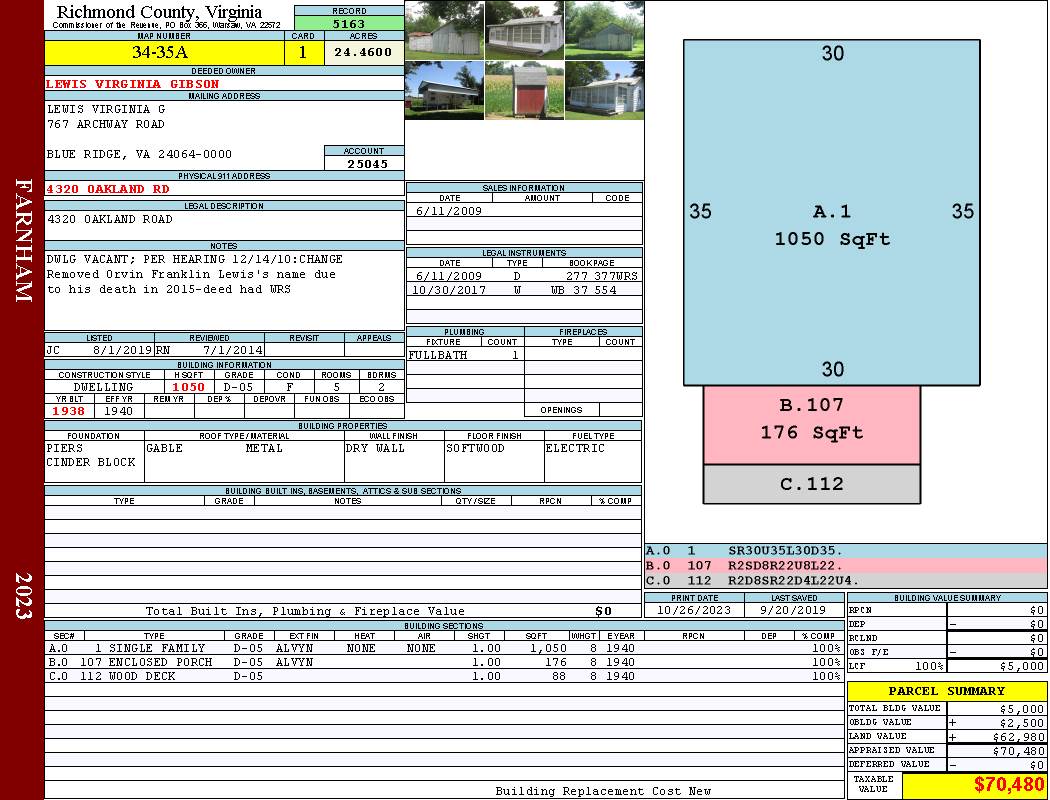Click the 10/30/2017 legal instrument entry

click(x=524, y=290)
